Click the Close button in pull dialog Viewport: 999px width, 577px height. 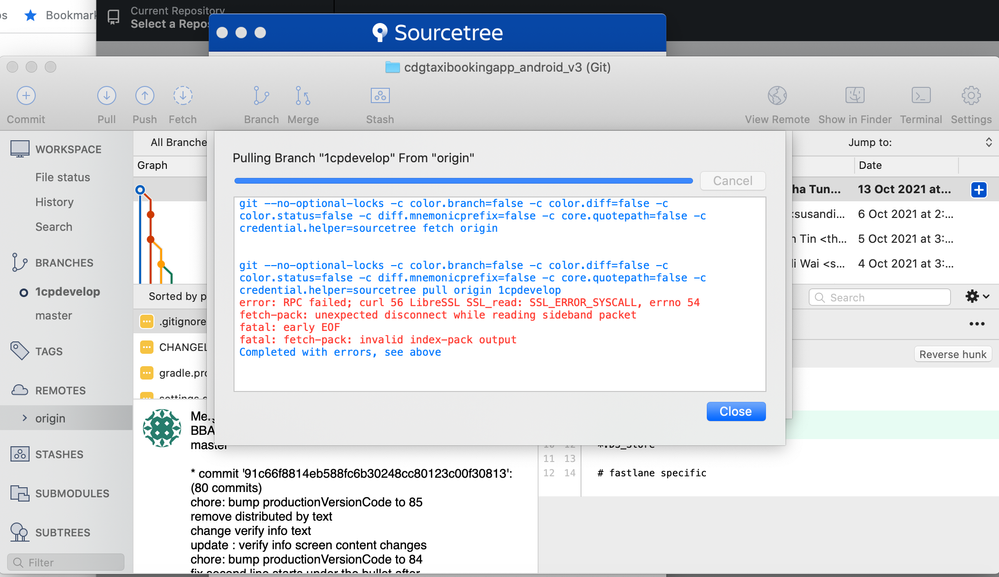pos(736,411)
